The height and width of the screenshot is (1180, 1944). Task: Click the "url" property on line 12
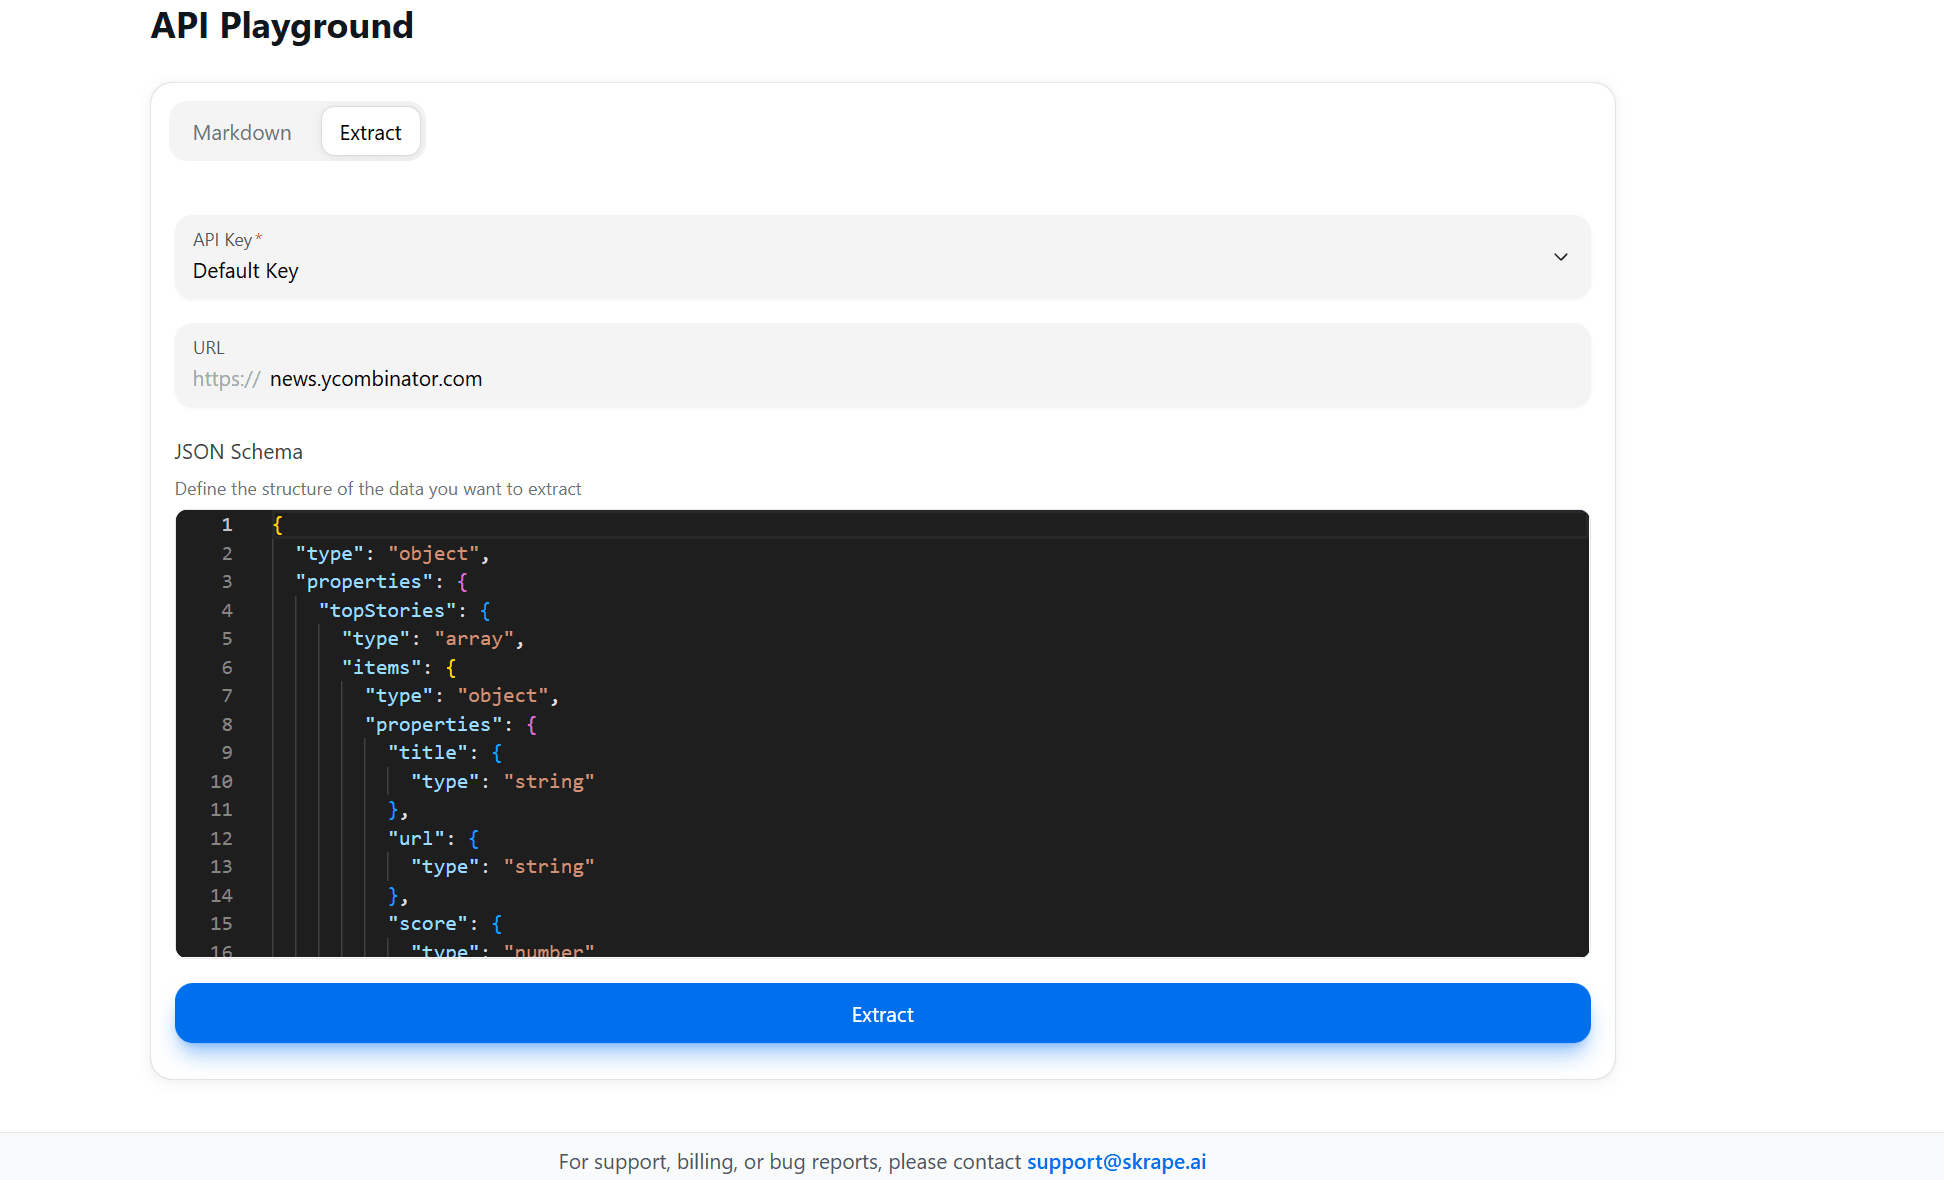pyautogui.click(x=416, y=838)
